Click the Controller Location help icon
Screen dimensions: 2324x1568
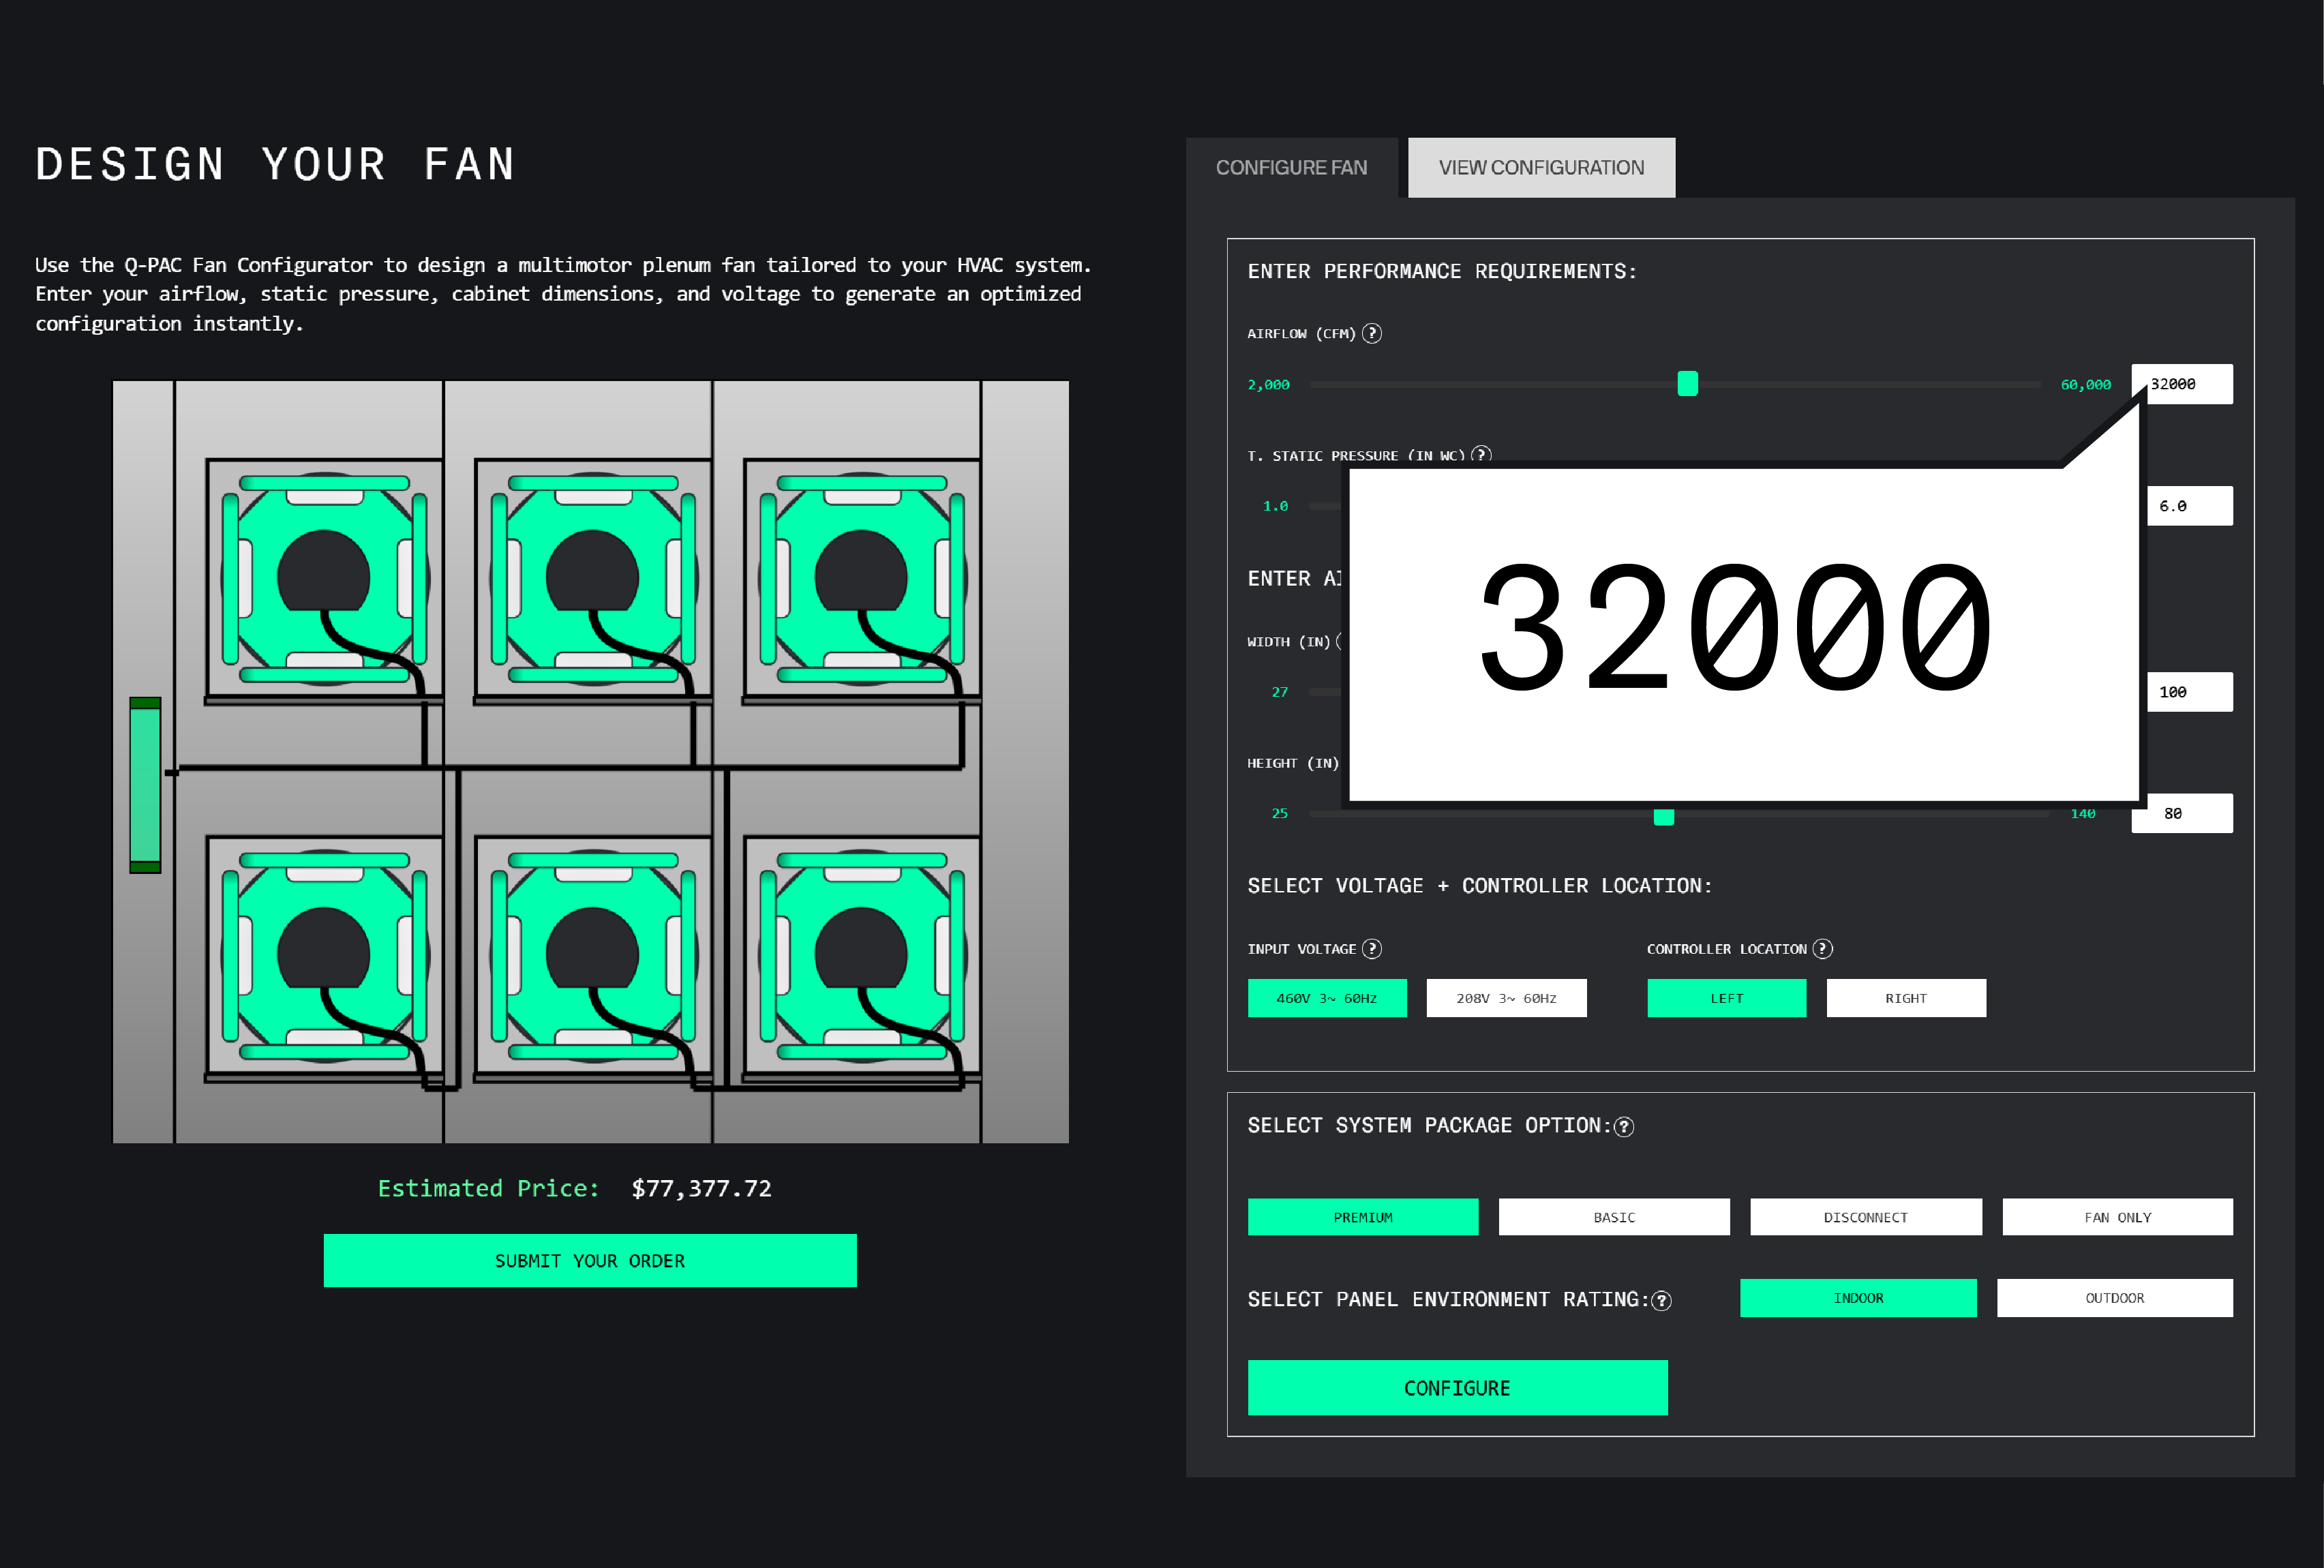(1822, 948)
